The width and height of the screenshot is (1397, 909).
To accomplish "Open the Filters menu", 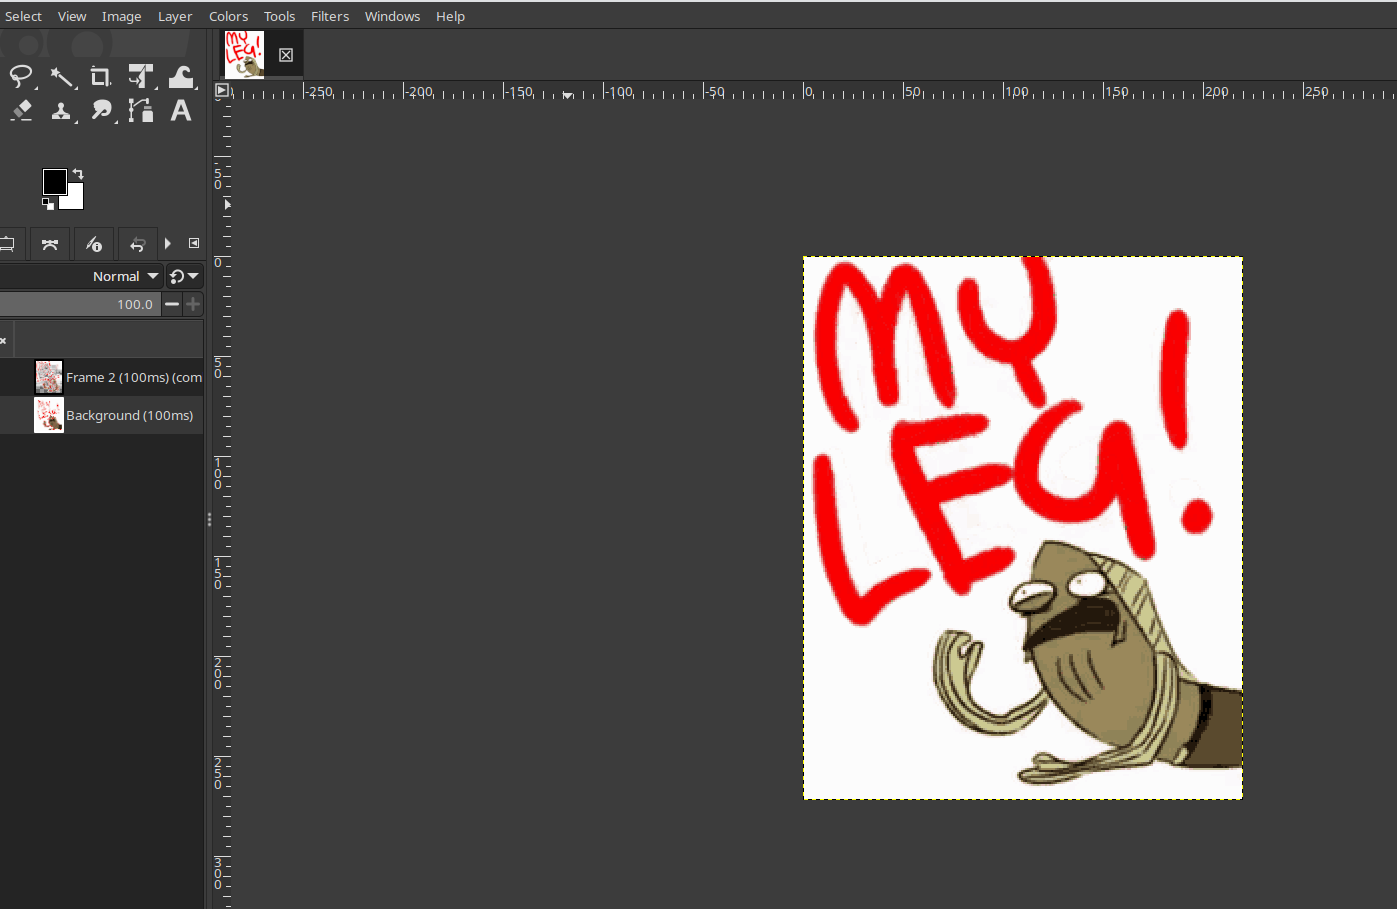I will (330, 16).
